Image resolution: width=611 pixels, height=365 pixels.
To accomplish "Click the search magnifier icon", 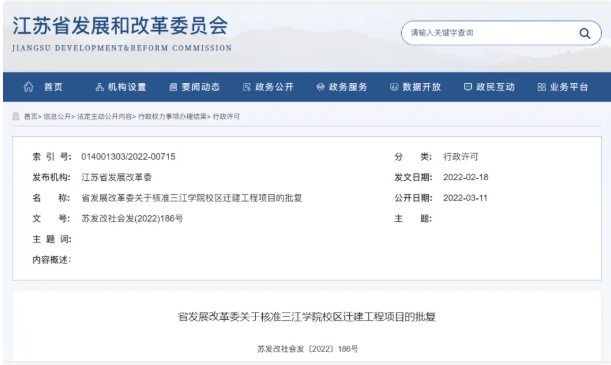I will pos(585,33).
